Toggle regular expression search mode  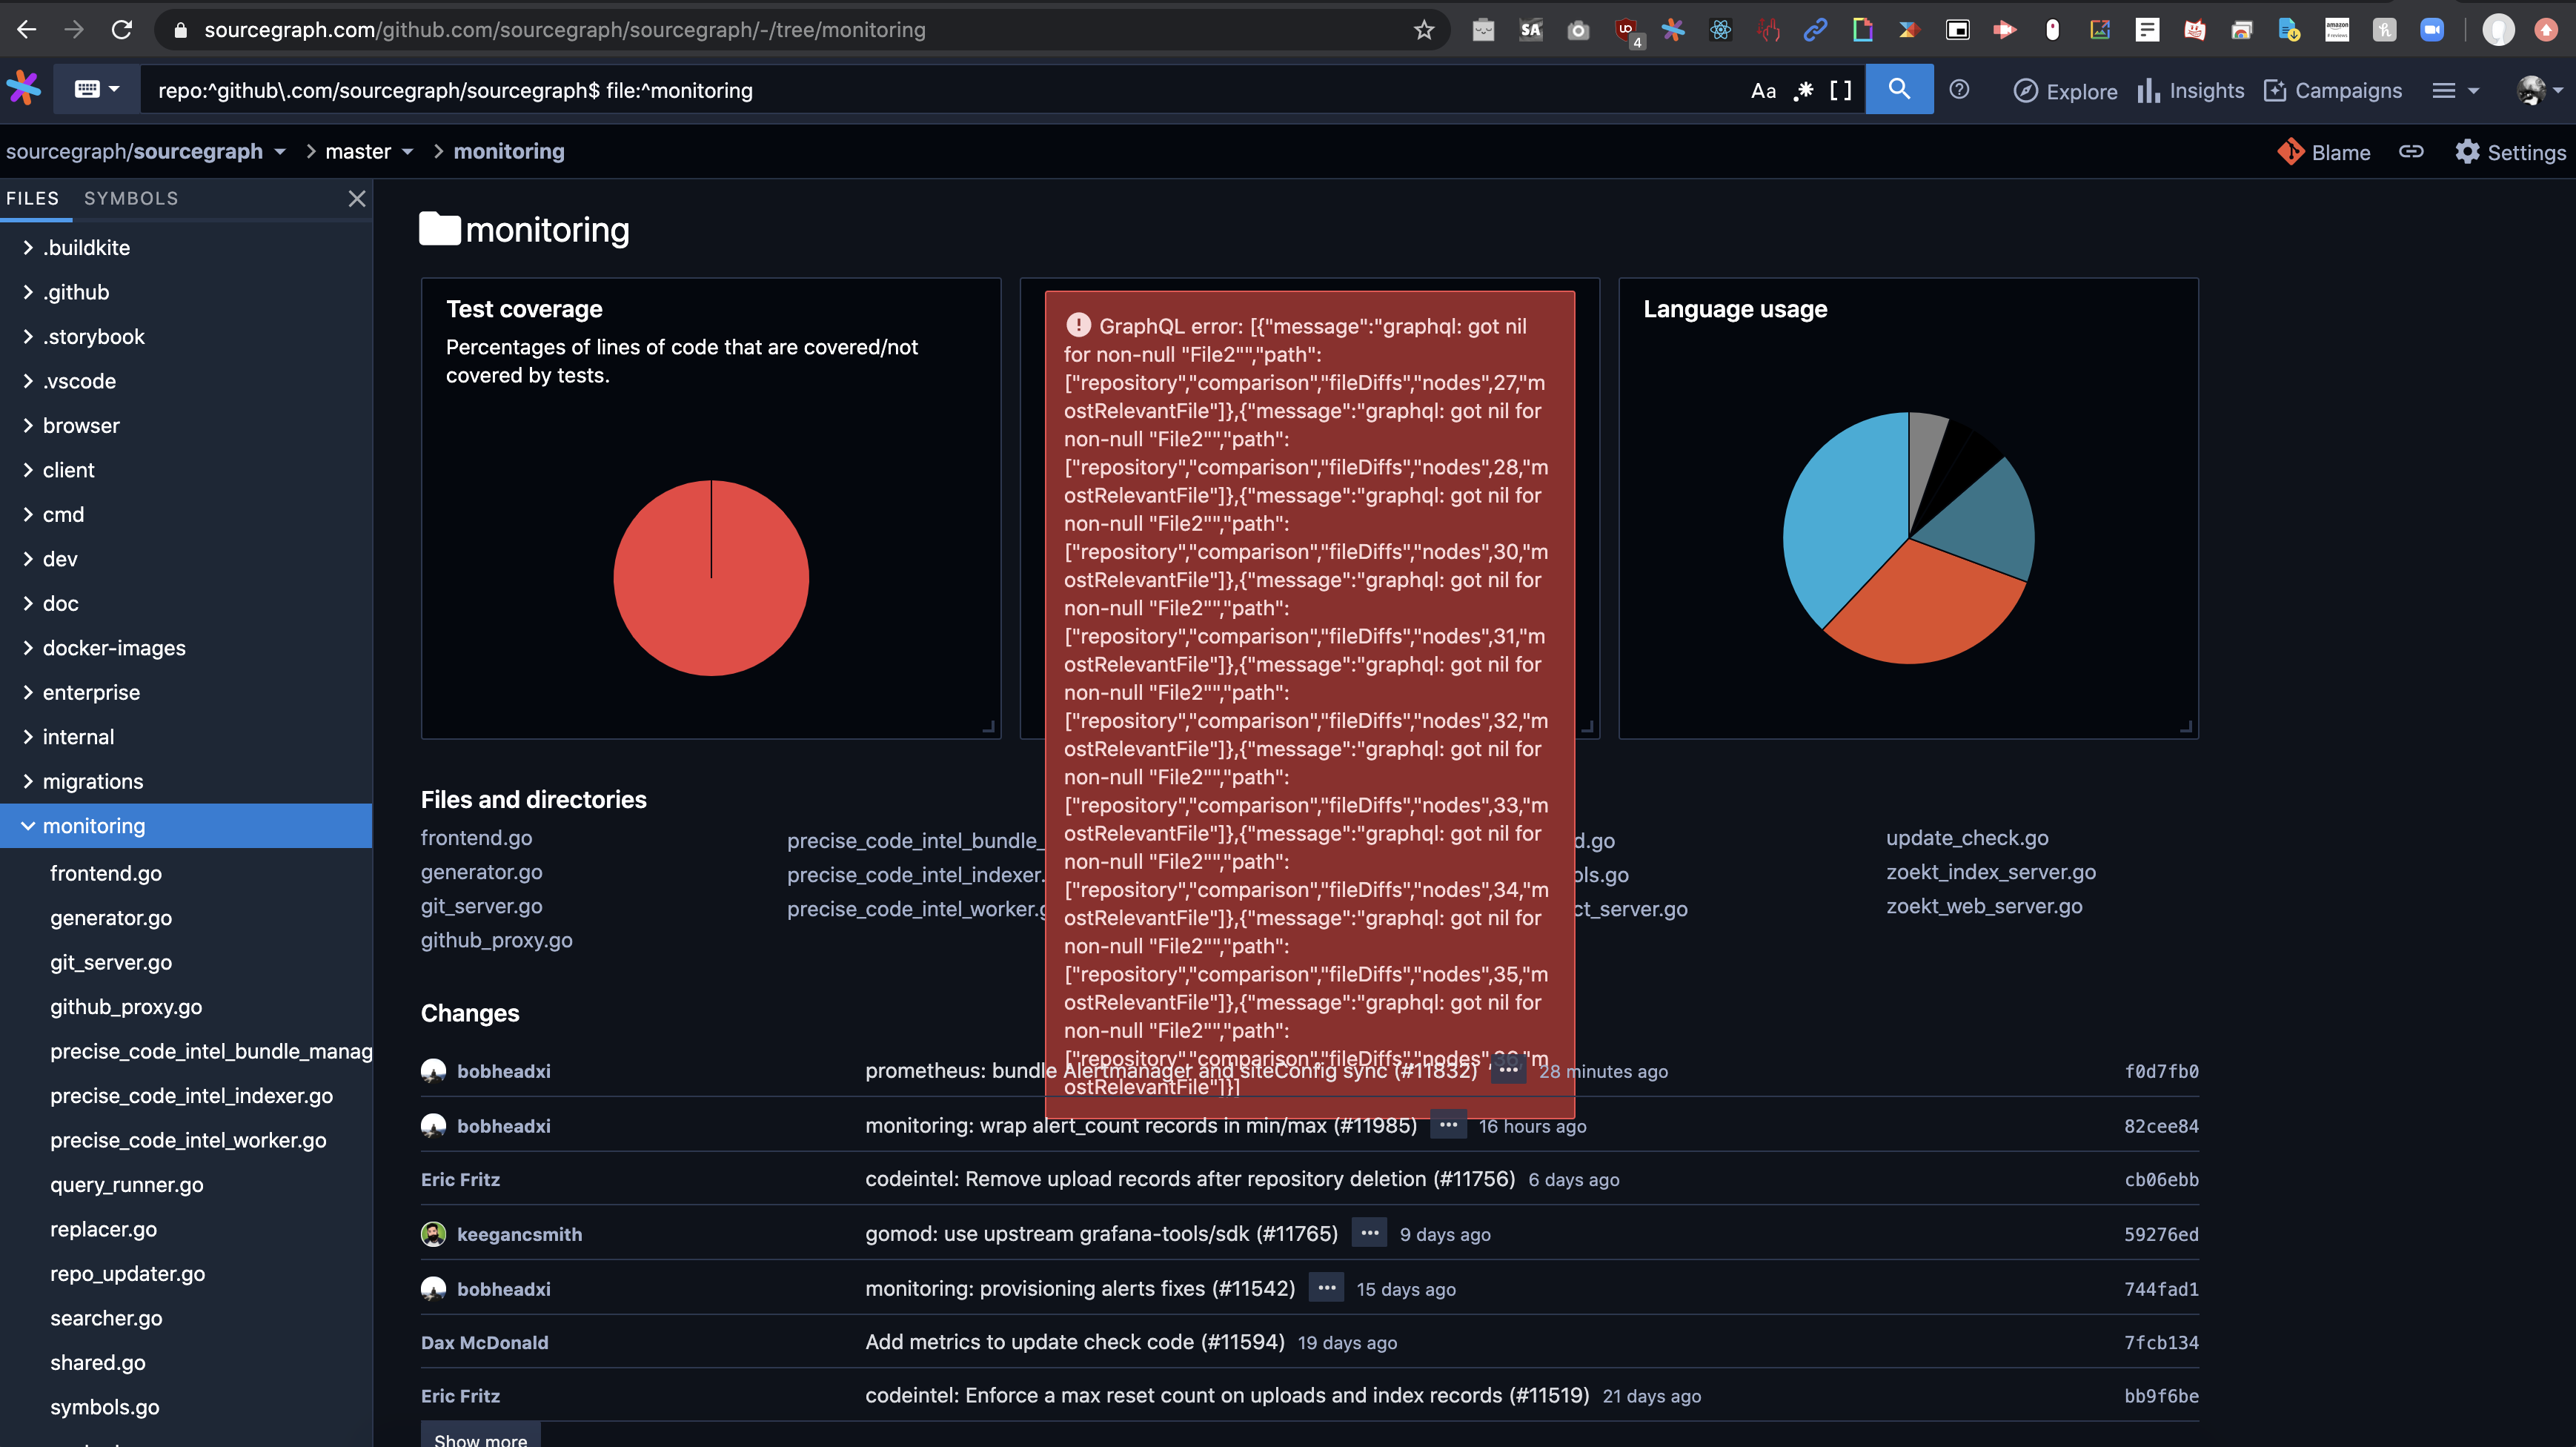(x=1803, y=91)
